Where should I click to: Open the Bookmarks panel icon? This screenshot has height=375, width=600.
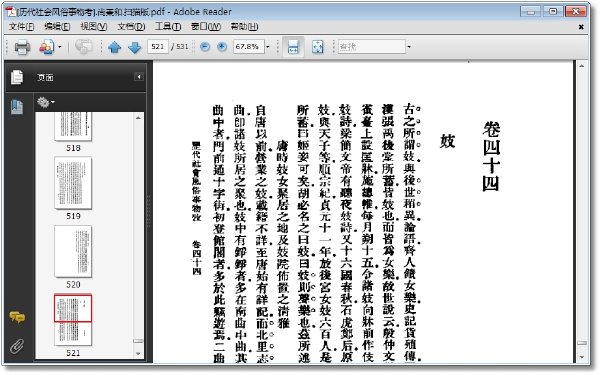pos(17,107)
